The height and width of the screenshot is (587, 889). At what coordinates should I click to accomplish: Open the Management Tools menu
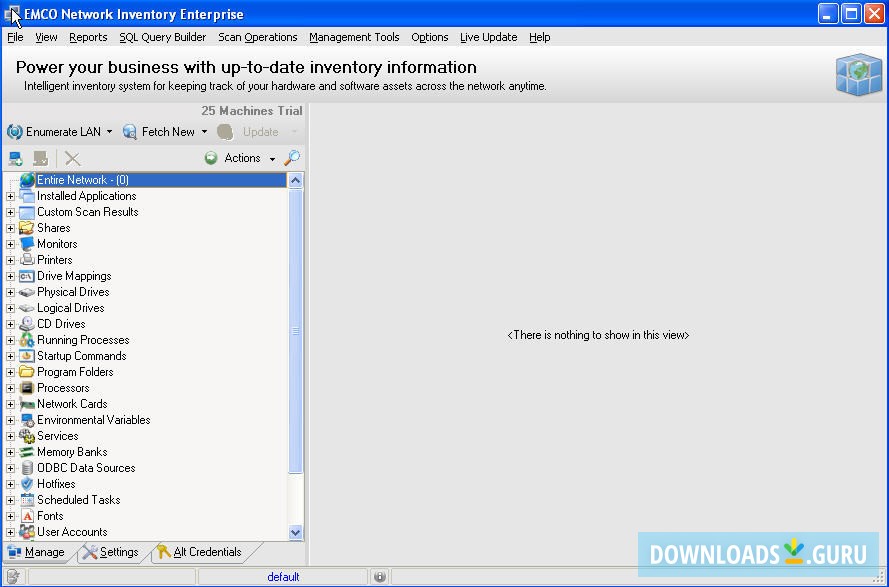click(354, 37)
